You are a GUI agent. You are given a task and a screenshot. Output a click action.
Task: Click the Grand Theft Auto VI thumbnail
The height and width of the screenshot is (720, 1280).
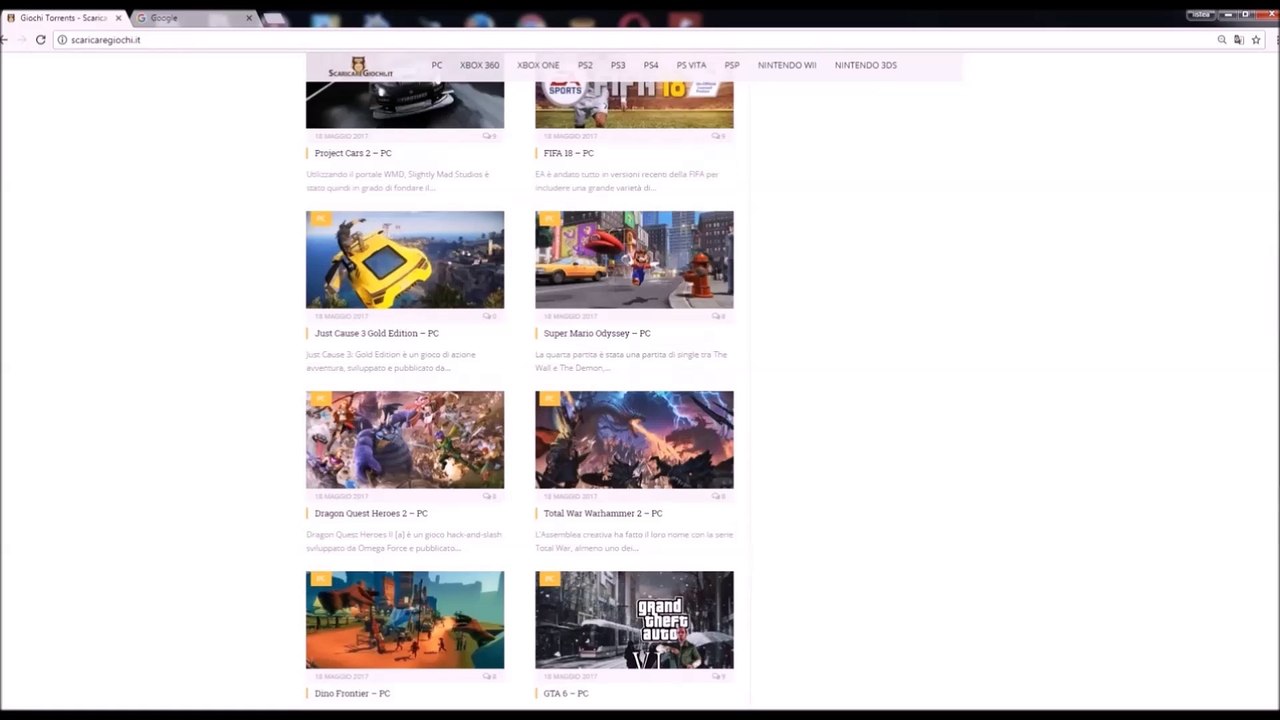[x=634, y=620]
